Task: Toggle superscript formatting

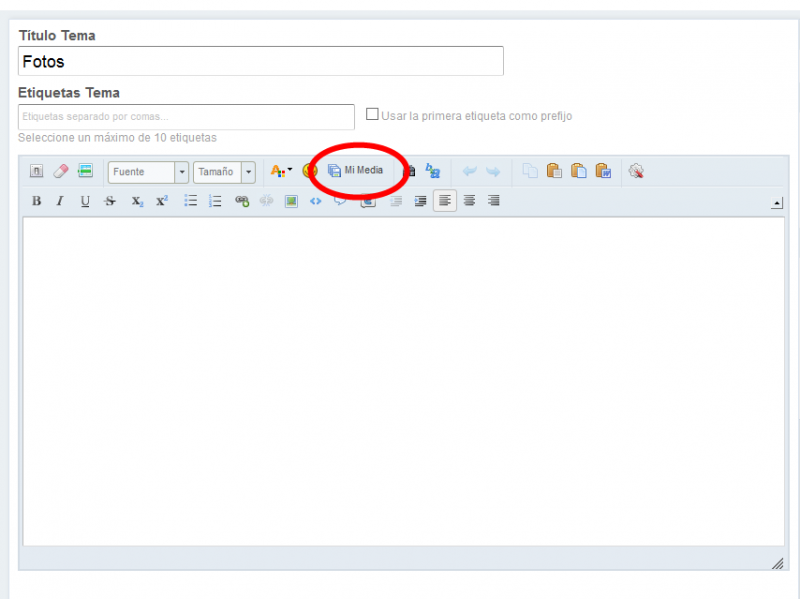Action: (162, 201)
